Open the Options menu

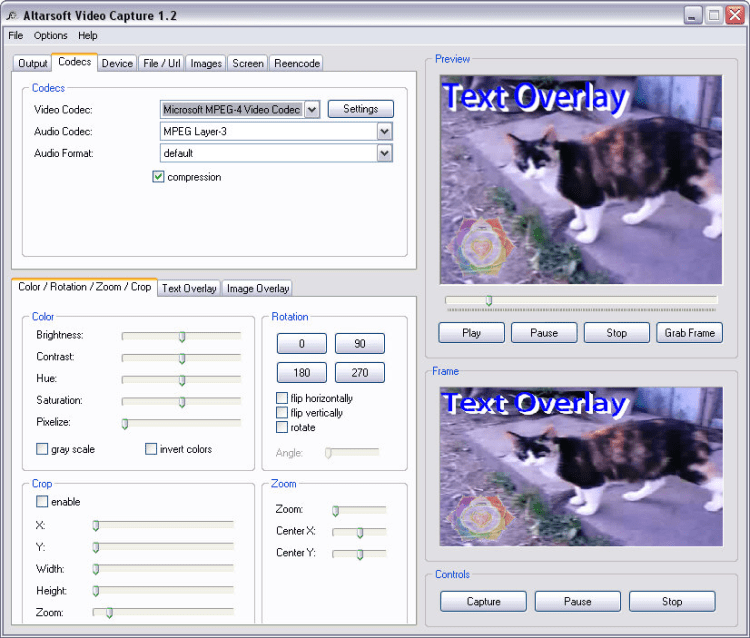(50, 35)
